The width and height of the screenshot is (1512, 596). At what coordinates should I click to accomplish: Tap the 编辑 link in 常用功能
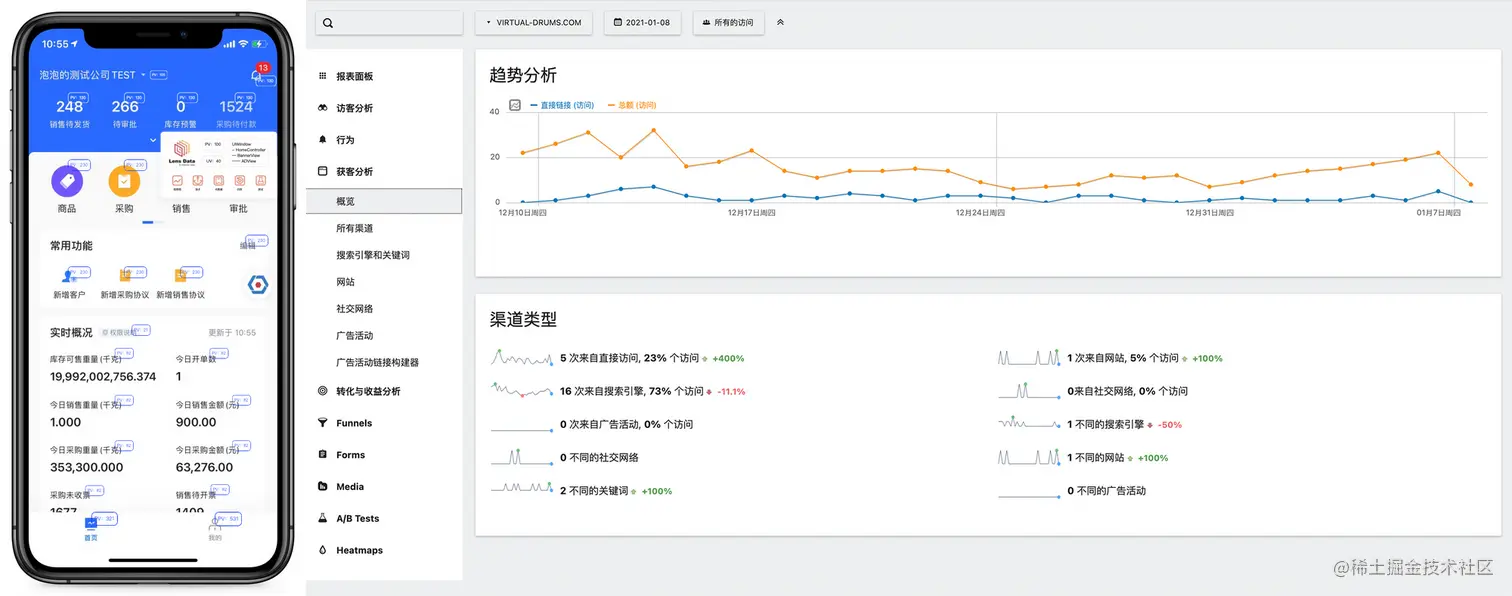coord(247,245)
